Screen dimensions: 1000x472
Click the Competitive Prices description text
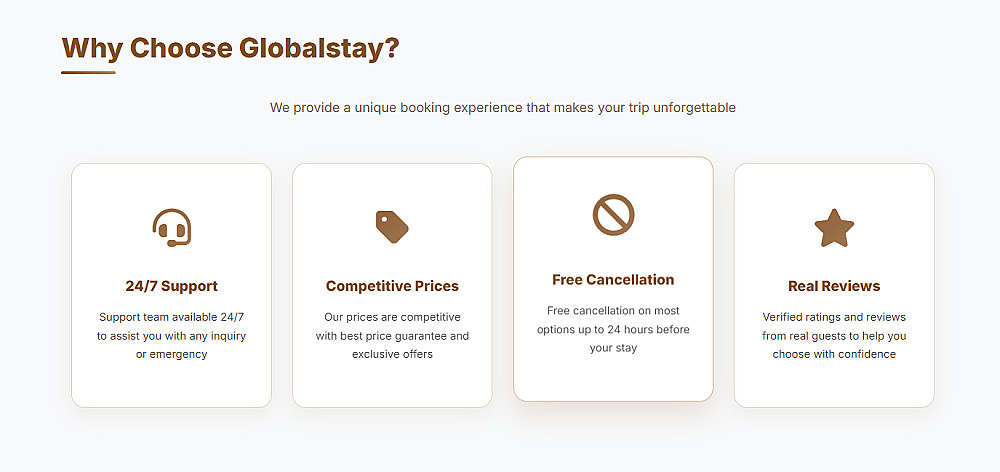[392, 335]
